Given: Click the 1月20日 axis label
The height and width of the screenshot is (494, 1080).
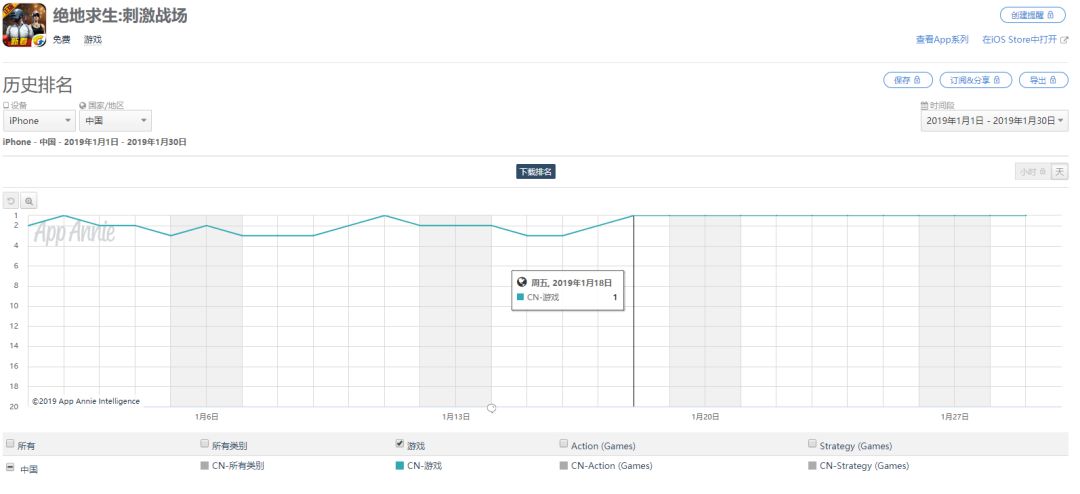Looking at the screenshot, I should tap(705, 417).
